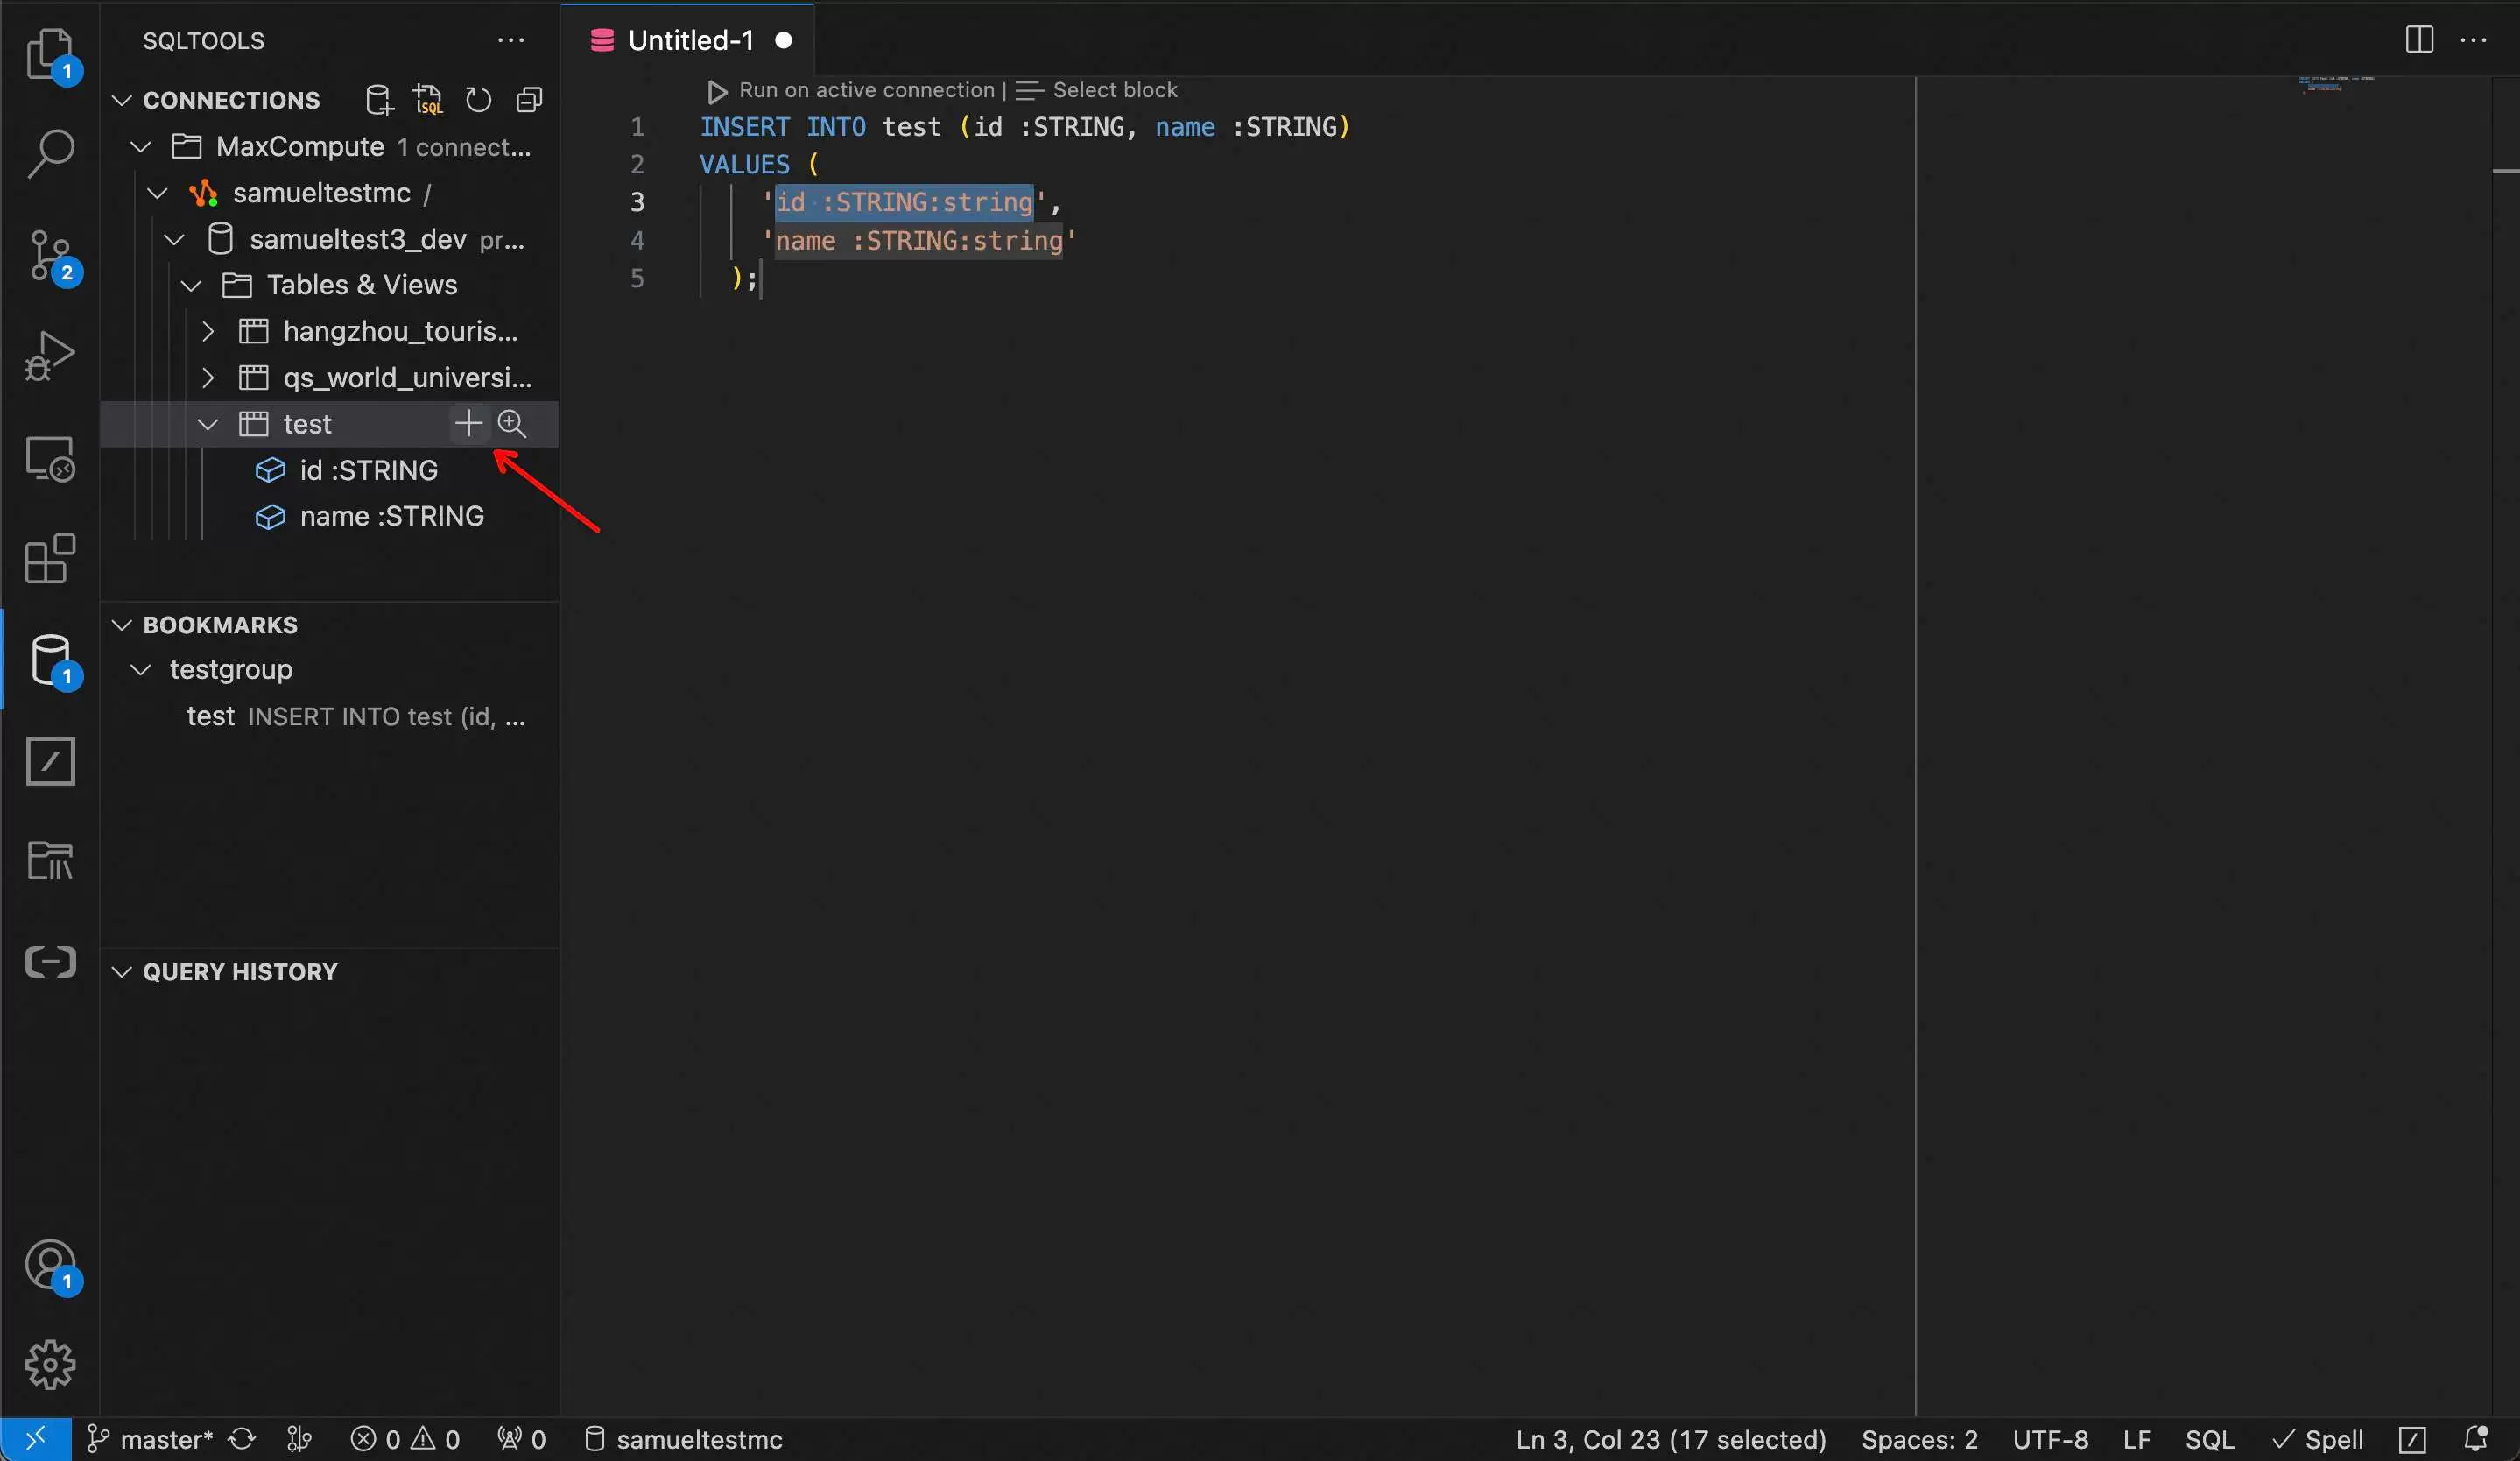Toggle notifications bell in status bar
Image resolution: width=2520 pixels, height=1461 pixels.
pos(2475,1439)
